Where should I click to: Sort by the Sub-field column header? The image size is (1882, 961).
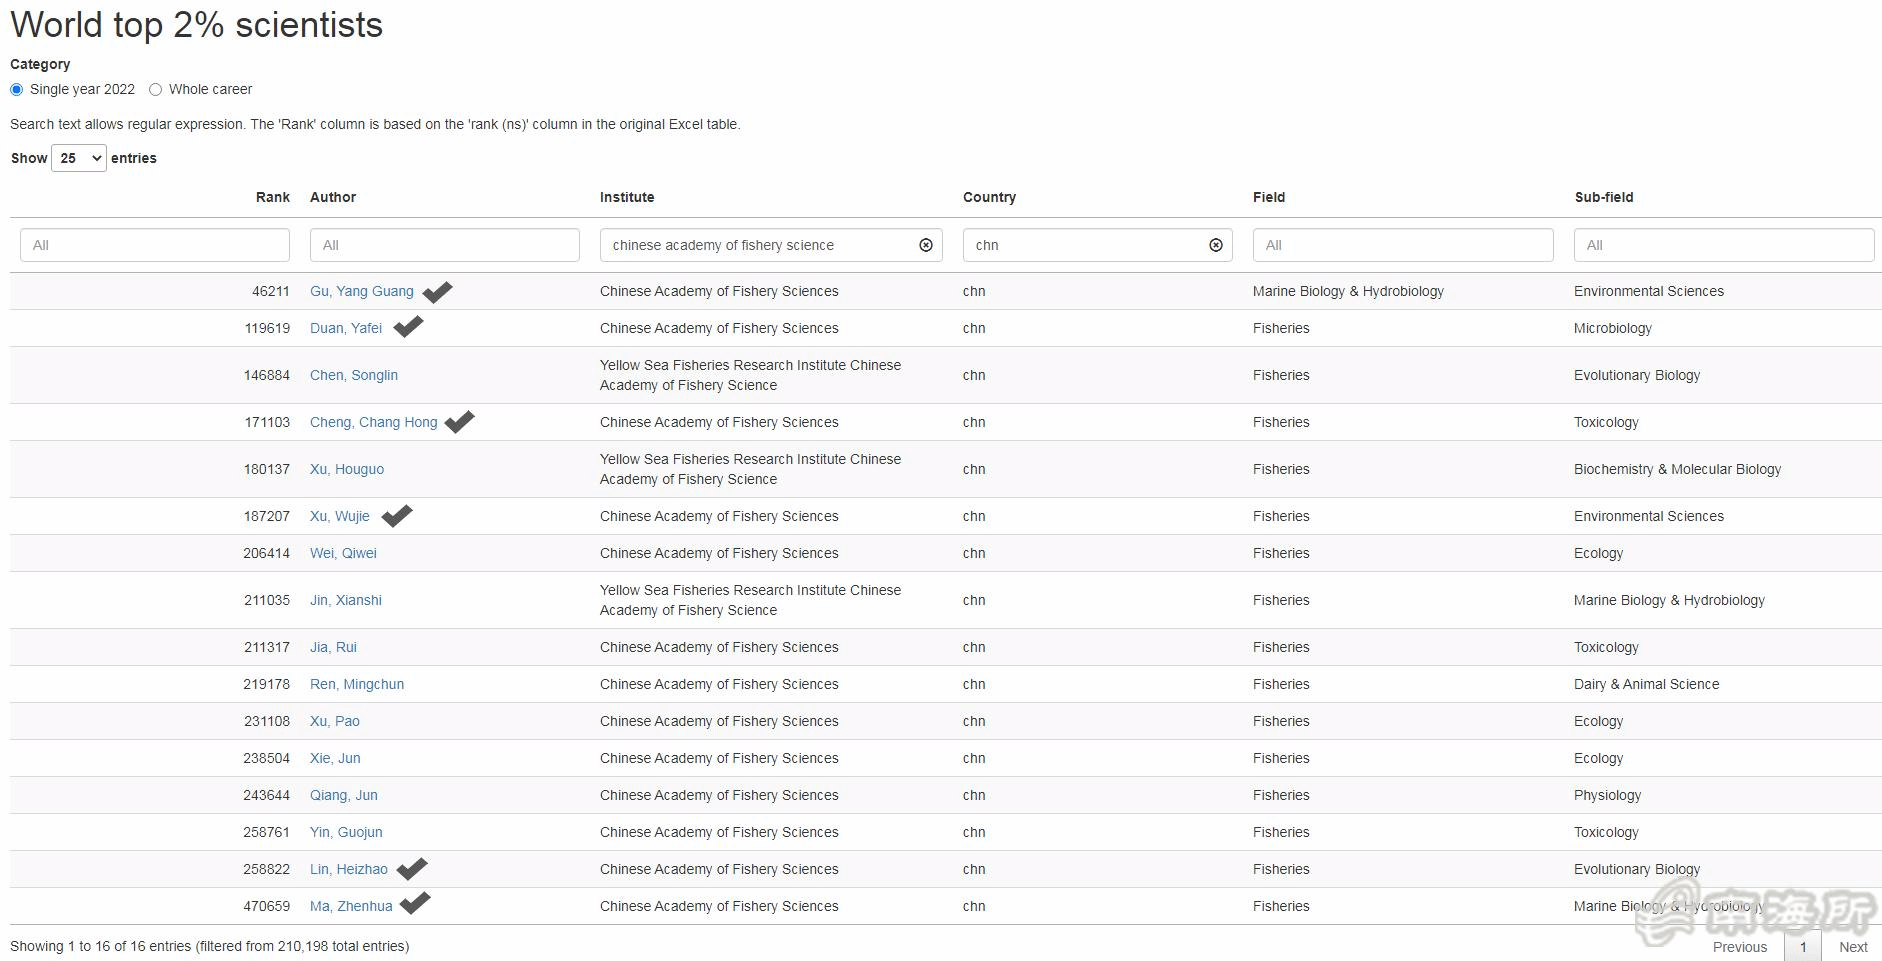(x=1603, y=197)
